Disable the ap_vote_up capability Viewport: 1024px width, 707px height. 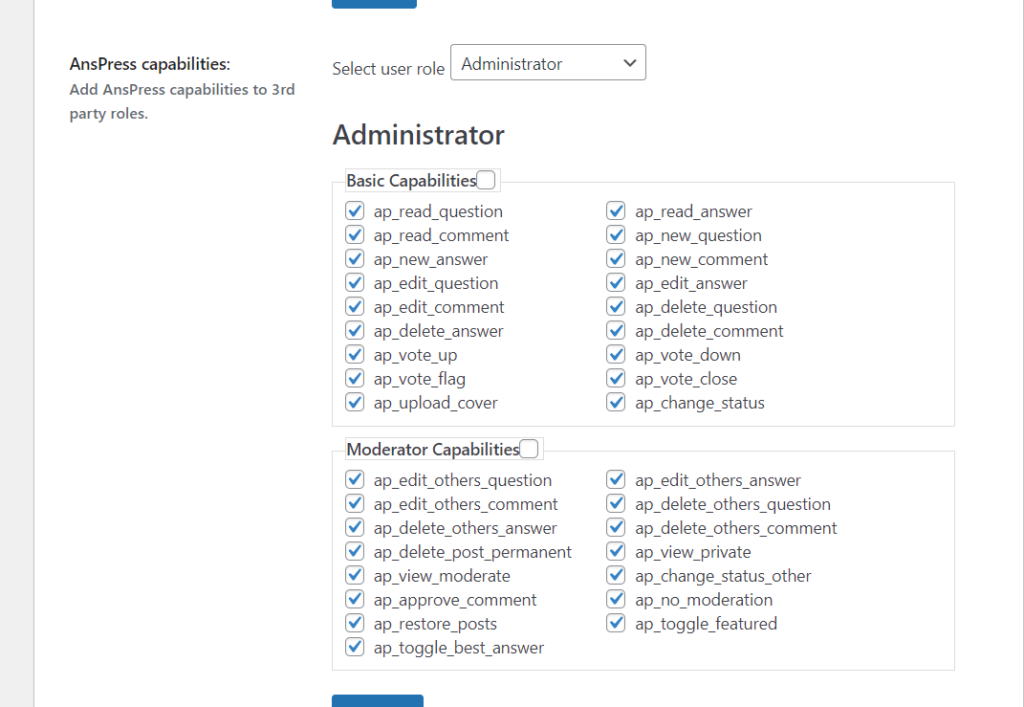click(355, 355)
